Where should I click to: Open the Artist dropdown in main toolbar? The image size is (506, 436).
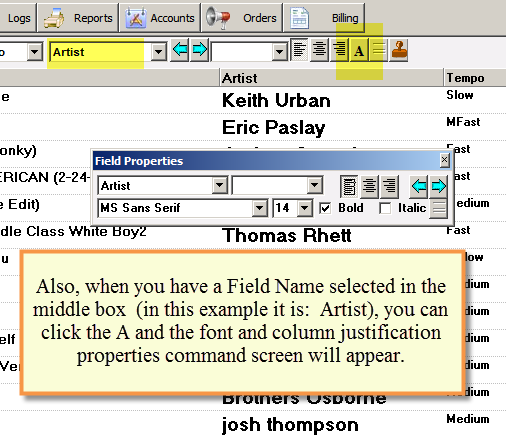point(159,52)
